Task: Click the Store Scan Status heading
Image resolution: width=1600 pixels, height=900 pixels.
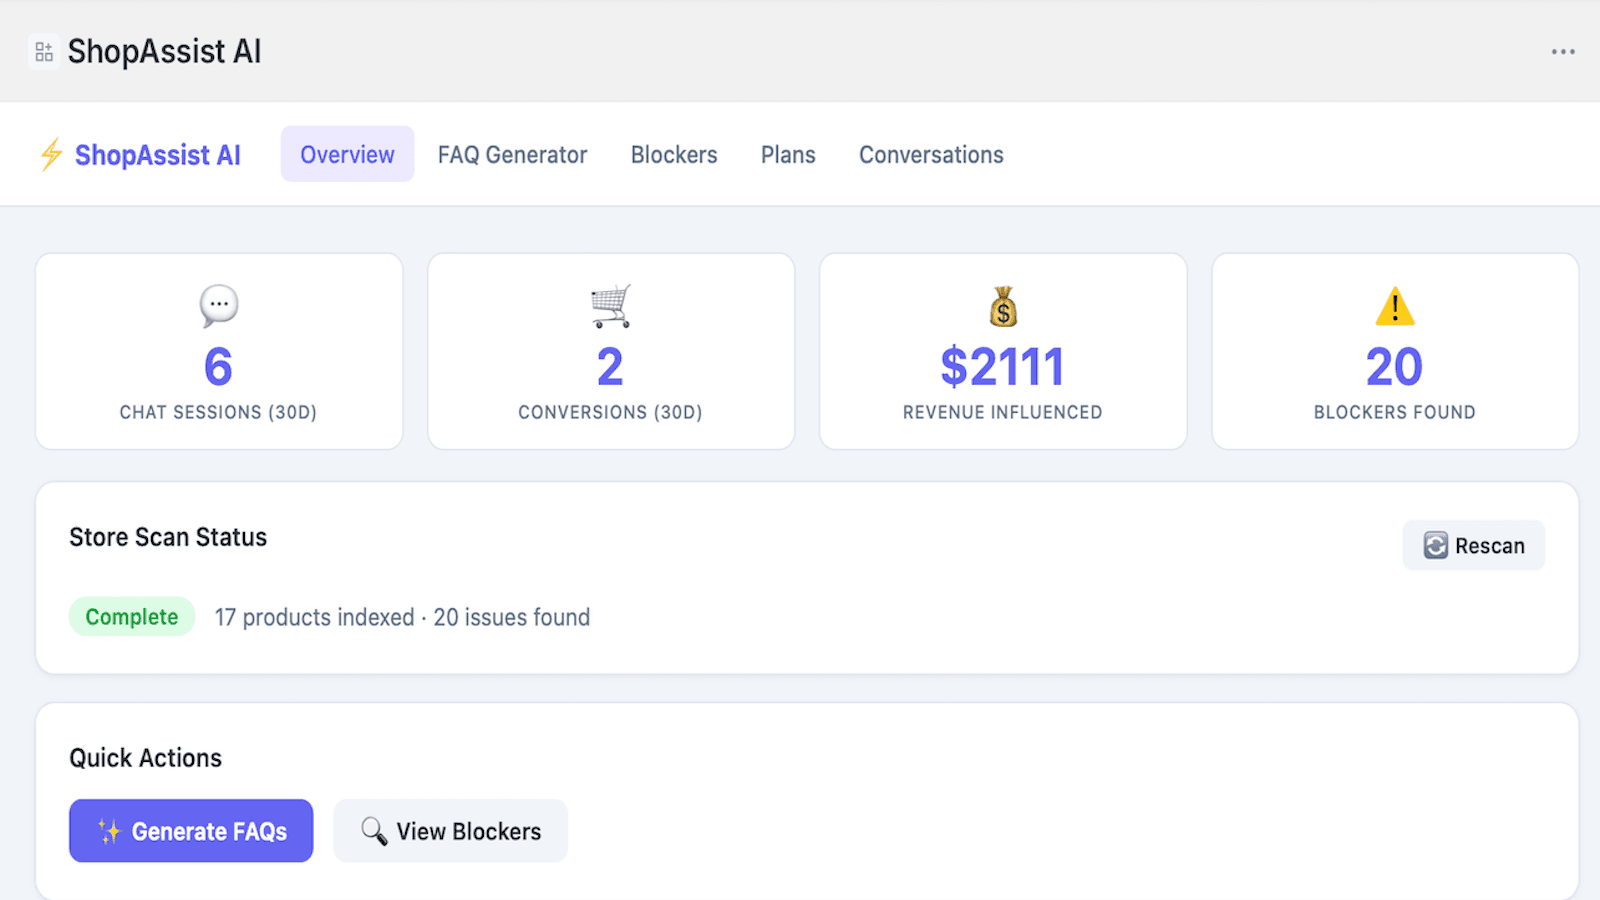Action: [168, 537]
